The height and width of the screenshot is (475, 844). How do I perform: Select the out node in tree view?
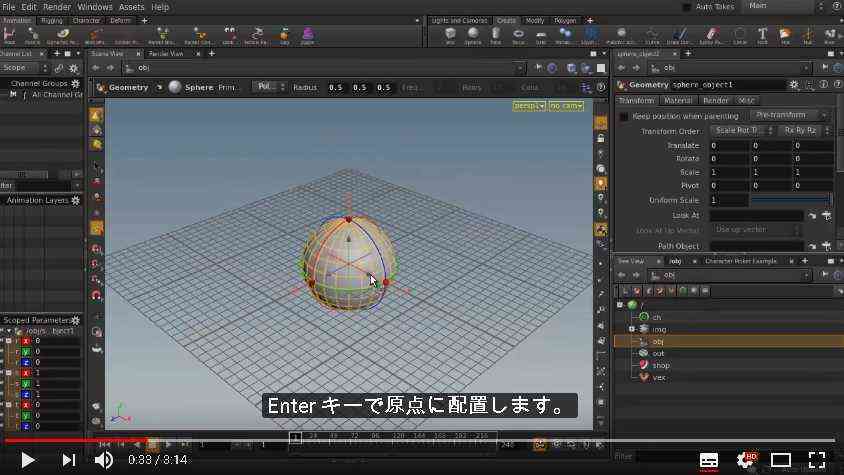[x=658, y=353]
